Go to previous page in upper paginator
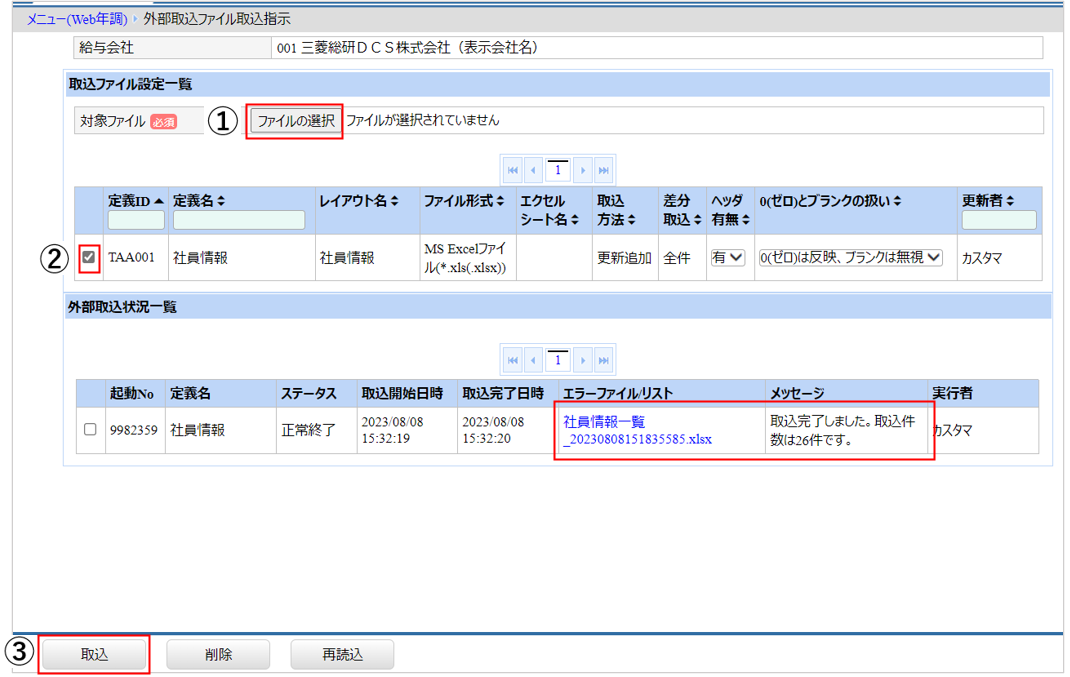Viewport: 1070px width, 677px height. (x=533, y=170)
